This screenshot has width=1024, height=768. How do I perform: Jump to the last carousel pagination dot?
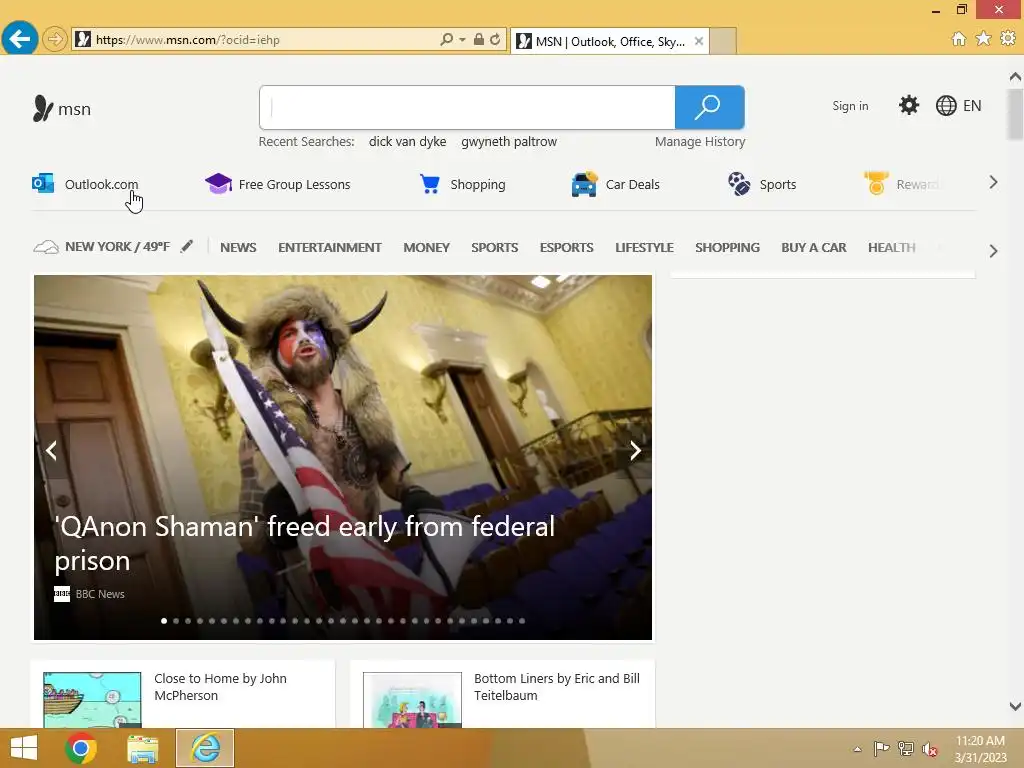click(x=522, y=621)
